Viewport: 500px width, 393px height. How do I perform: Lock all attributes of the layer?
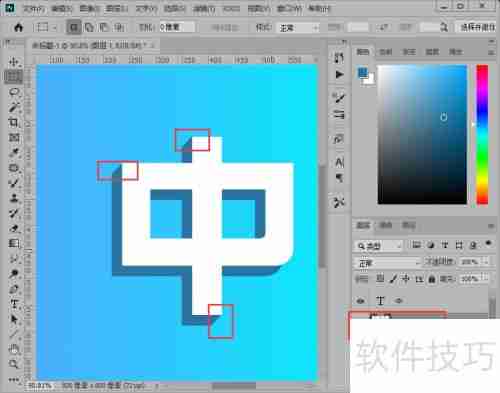click(432, 279)
